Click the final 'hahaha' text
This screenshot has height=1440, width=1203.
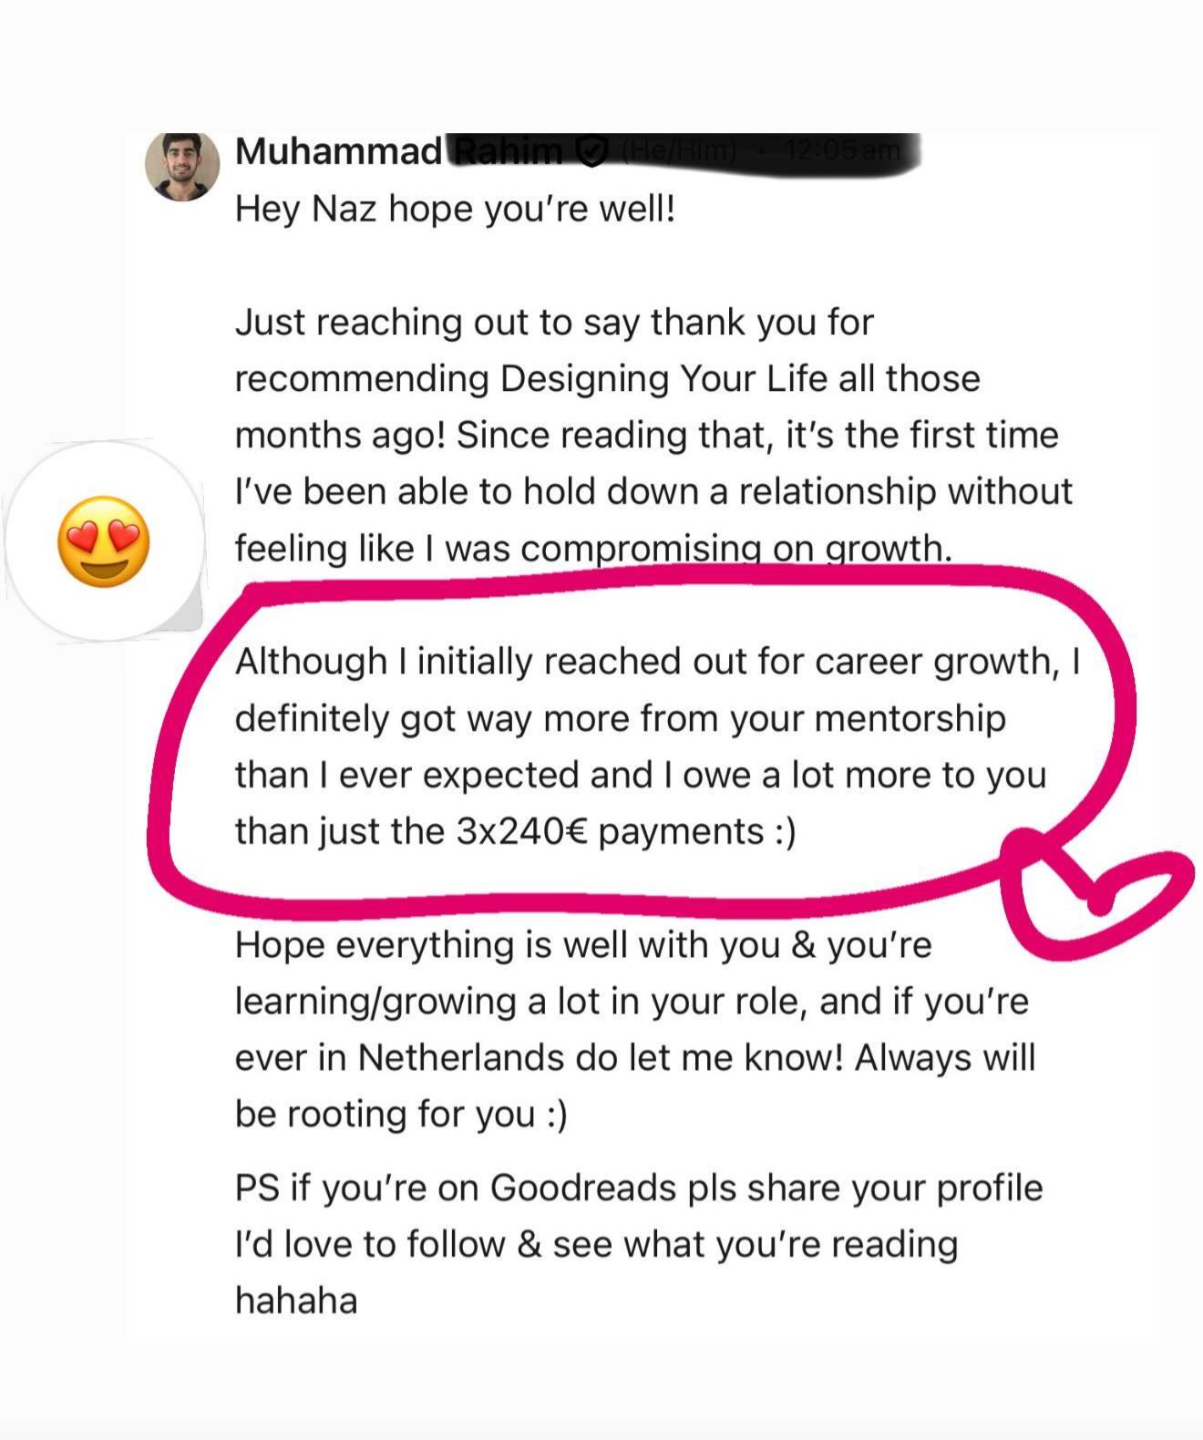(296, 1301)
